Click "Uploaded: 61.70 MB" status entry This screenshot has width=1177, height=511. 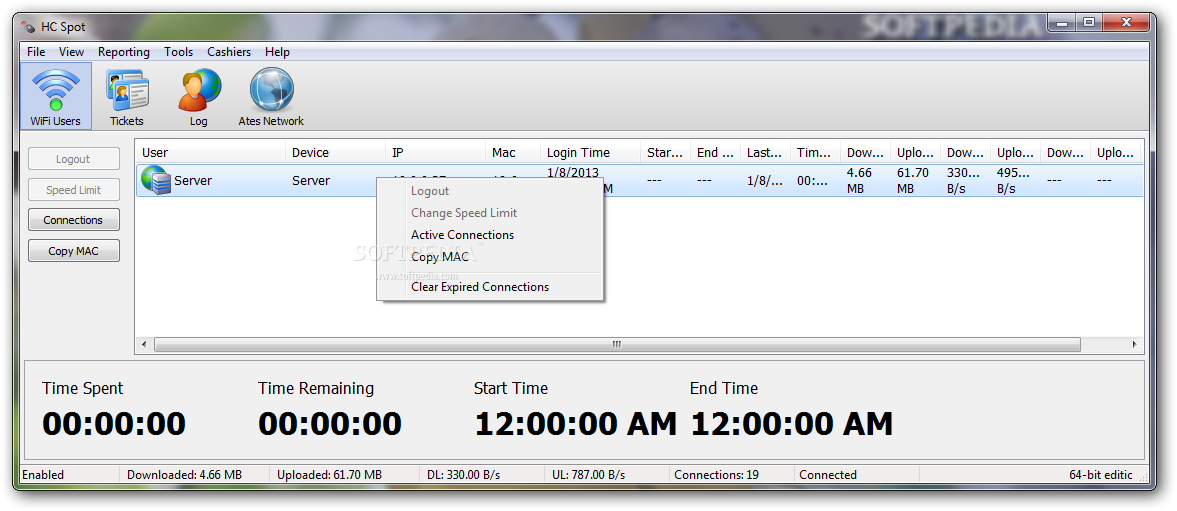point(330,475)
